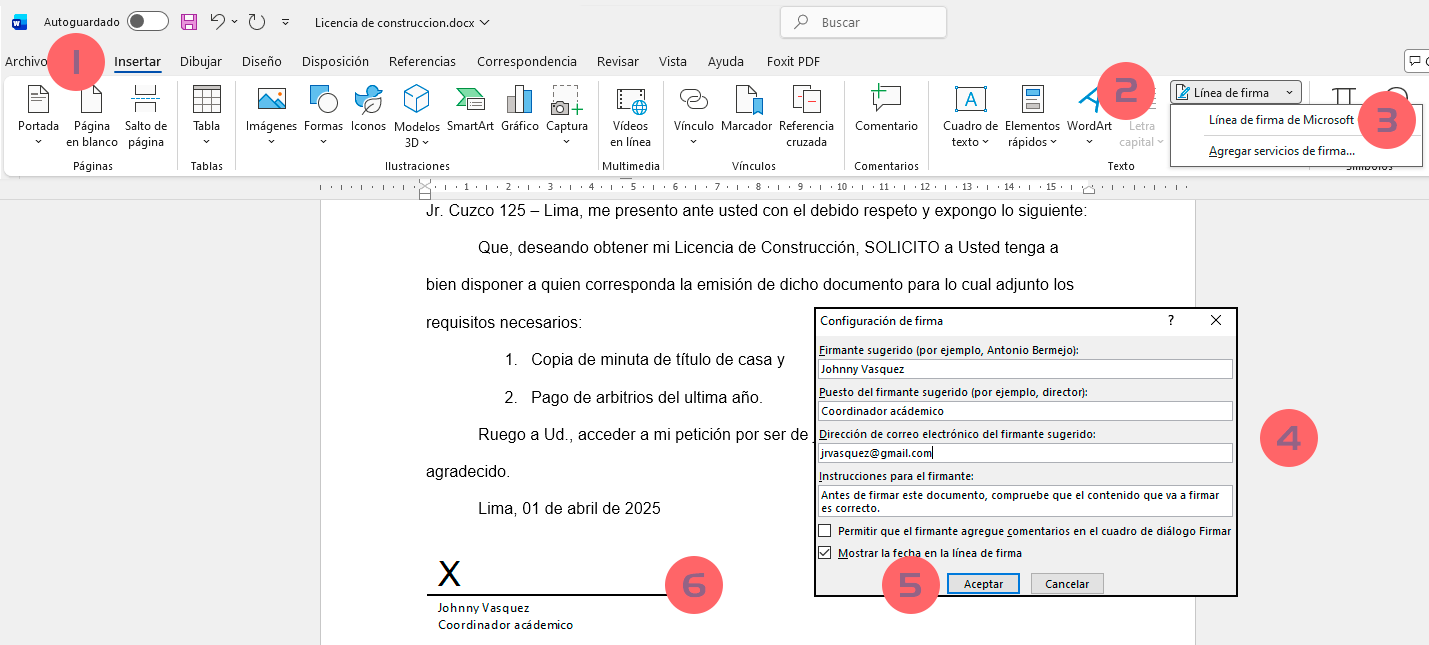Click the Redo icon
Image resolution: width=1429 pixels, height=645 pixels.
pos(257,21)
